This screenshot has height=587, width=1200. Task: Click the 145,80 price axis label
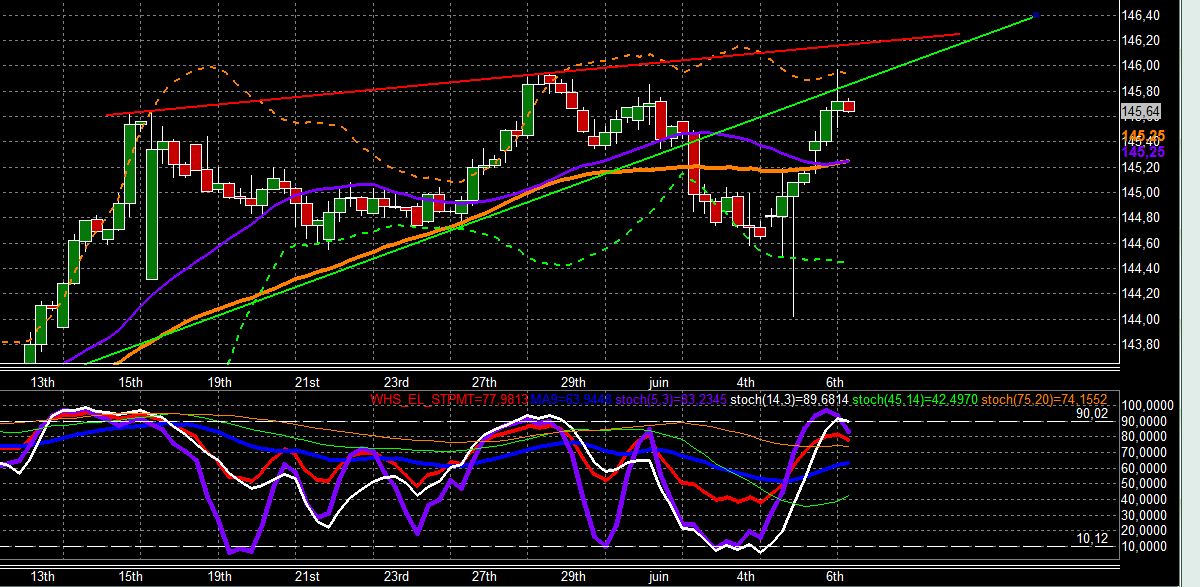tap(1141, 92)
